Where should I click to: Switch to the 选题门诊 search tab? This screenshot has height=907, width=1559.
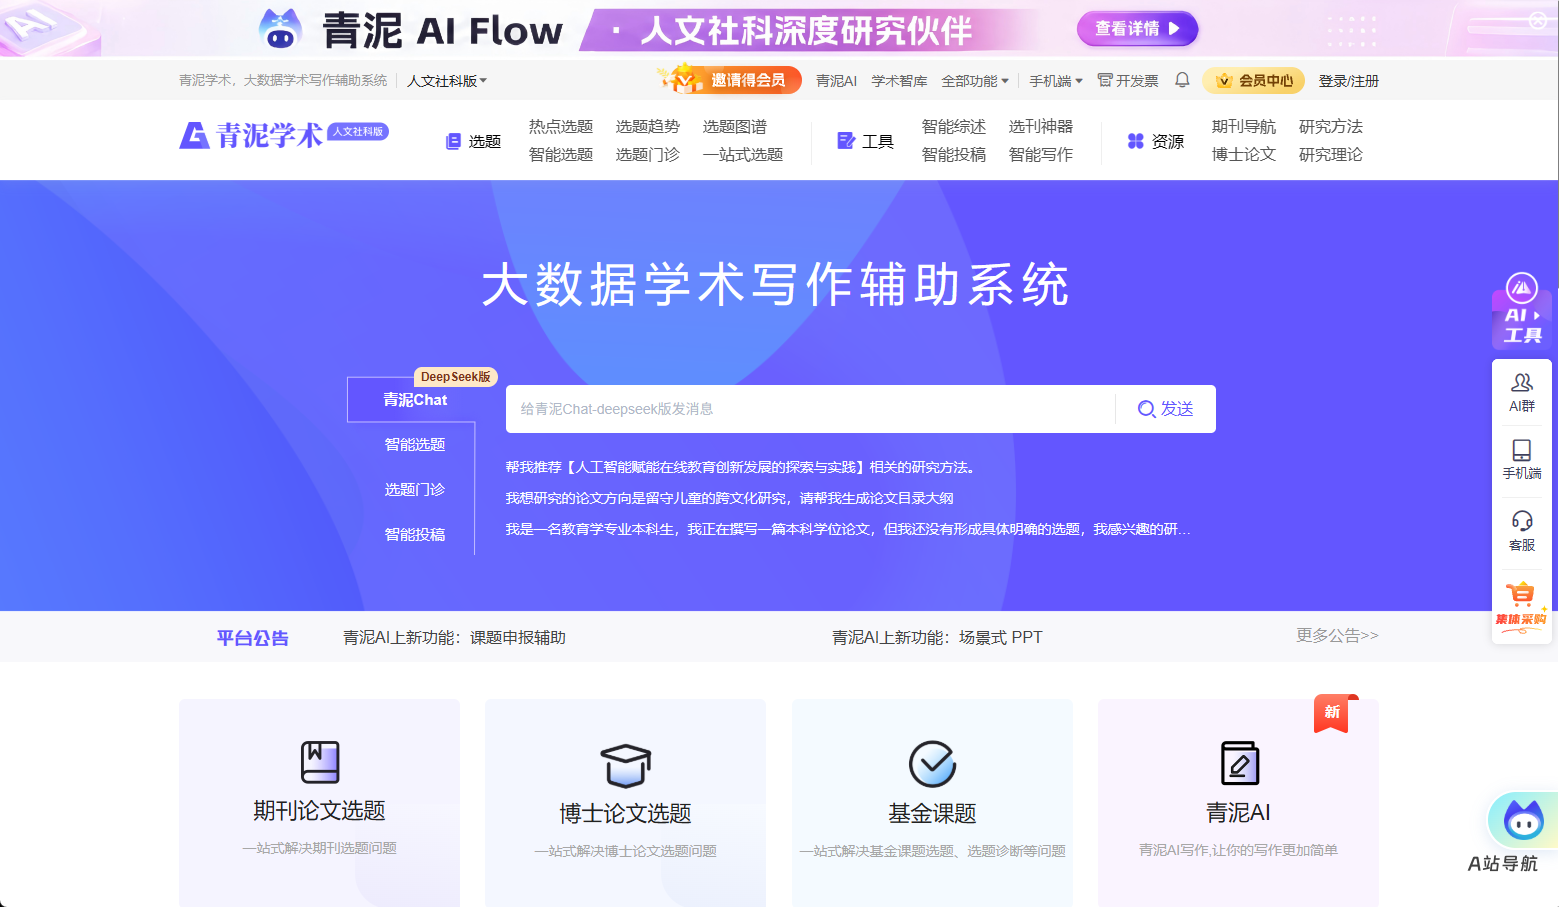point(415,490)
